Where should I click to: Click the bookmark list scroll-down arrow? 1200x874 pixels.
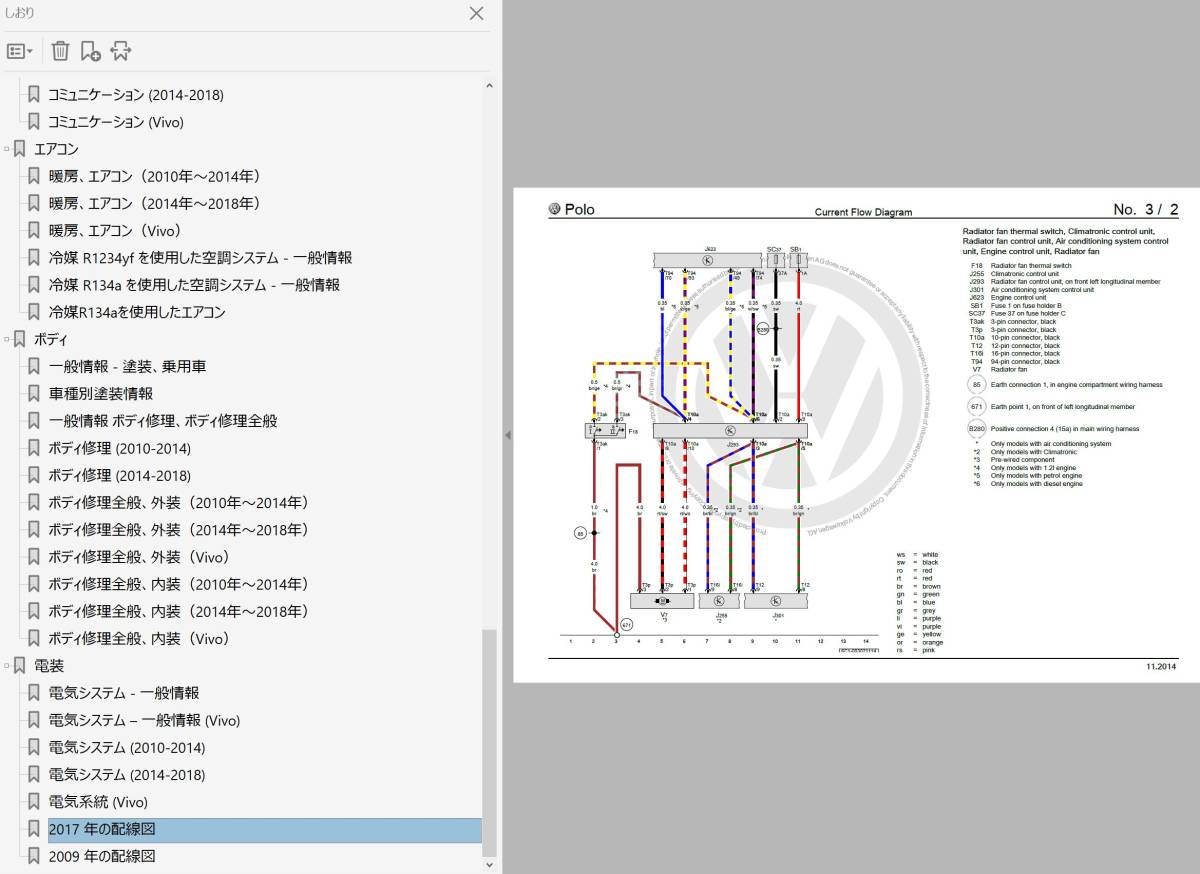pos(489,863)
